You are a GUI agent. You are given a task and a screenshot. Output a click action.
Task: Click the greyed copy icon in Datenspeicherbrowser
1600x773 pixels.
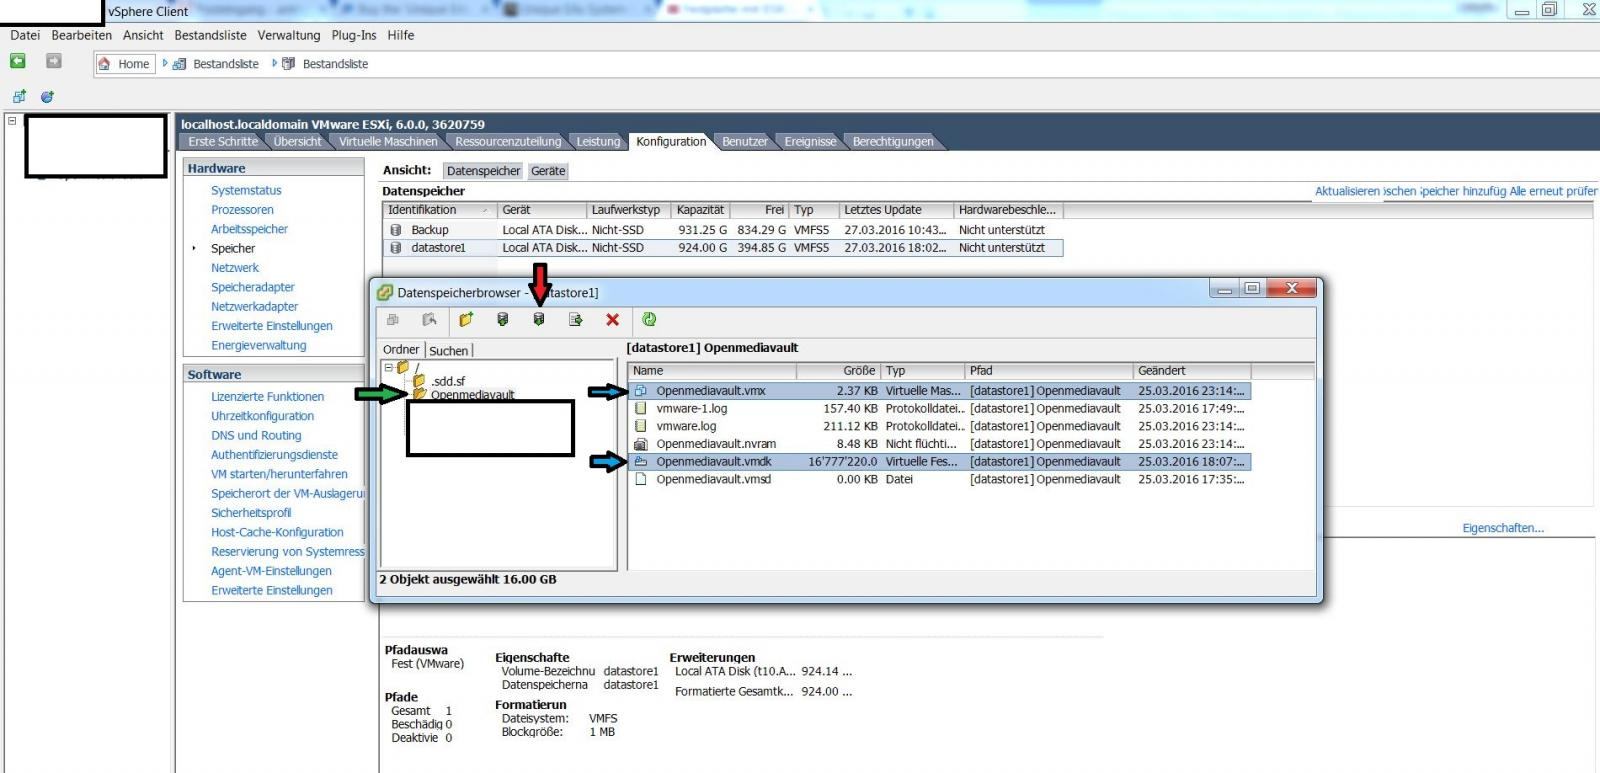point(393,320)
